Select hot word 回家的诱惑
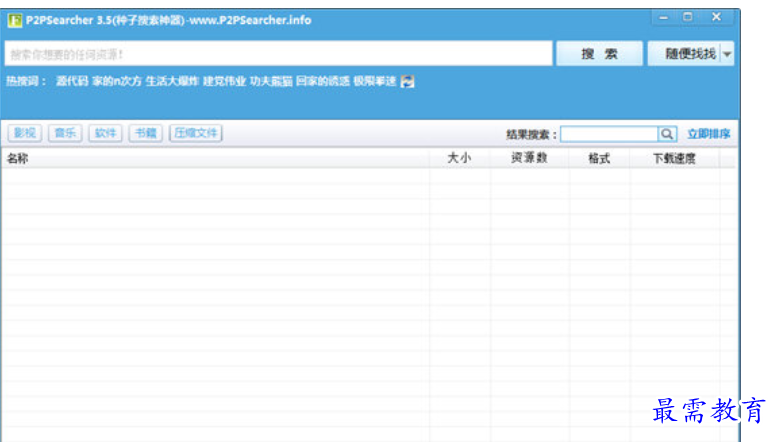 click(323, 81)
